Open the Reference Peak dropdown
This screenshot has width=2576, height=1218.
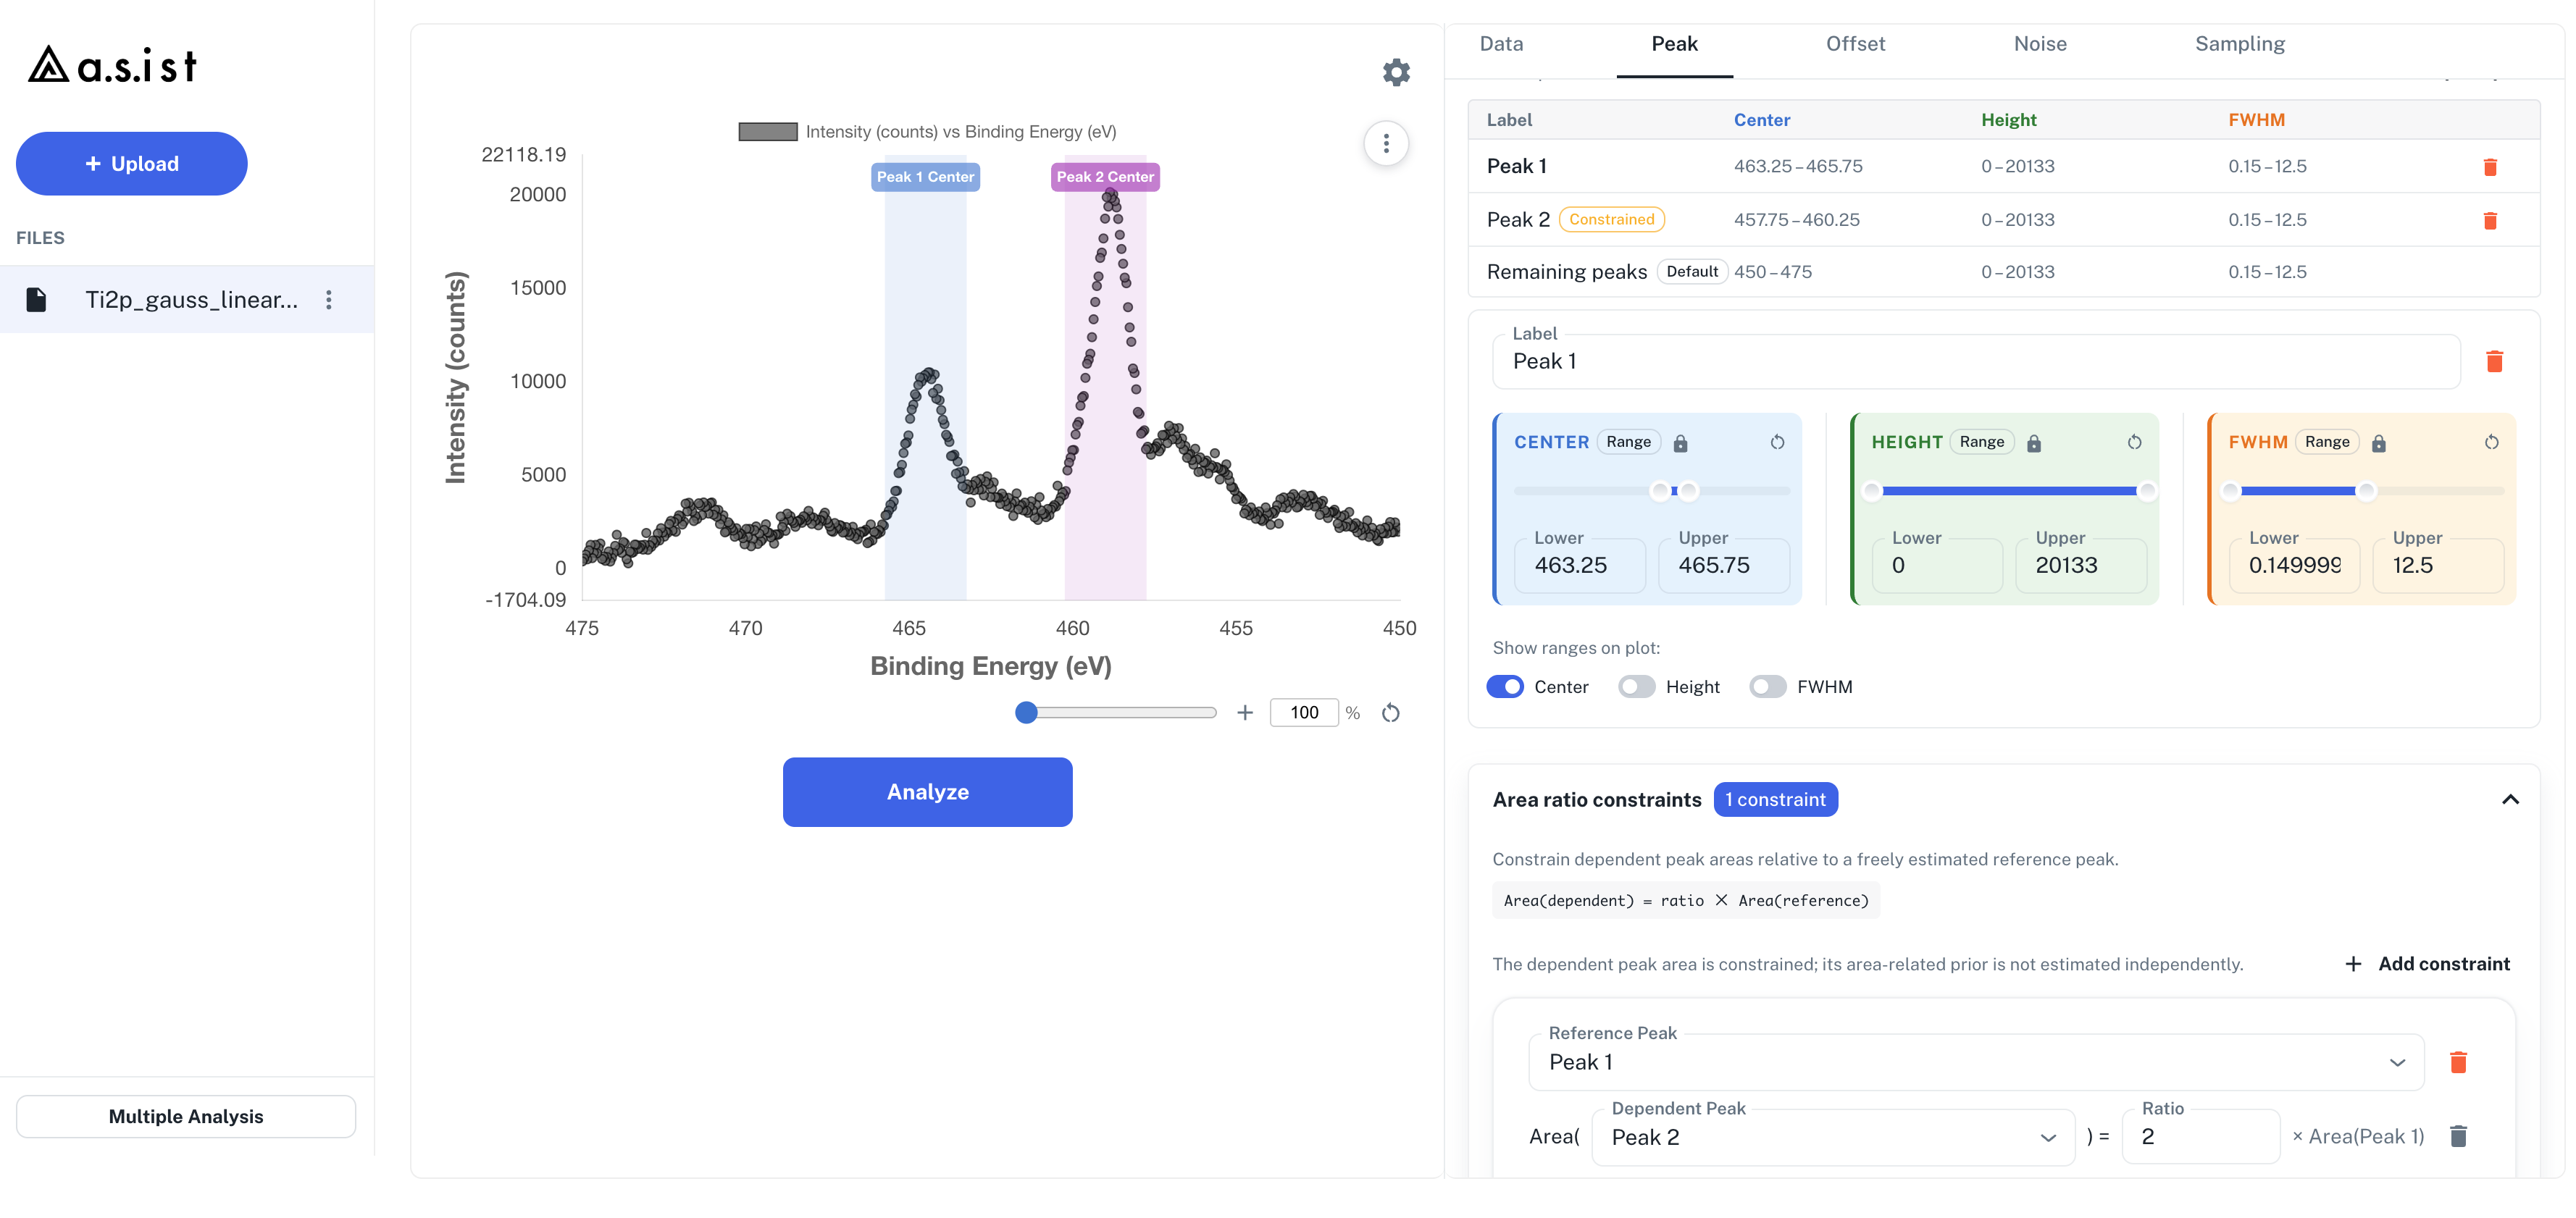[x=1976, y=1062]
